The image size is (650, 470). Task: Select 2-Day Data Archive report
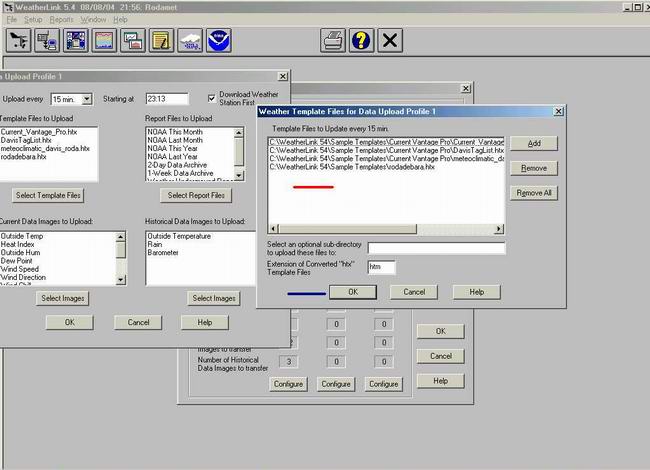[177, 165]
